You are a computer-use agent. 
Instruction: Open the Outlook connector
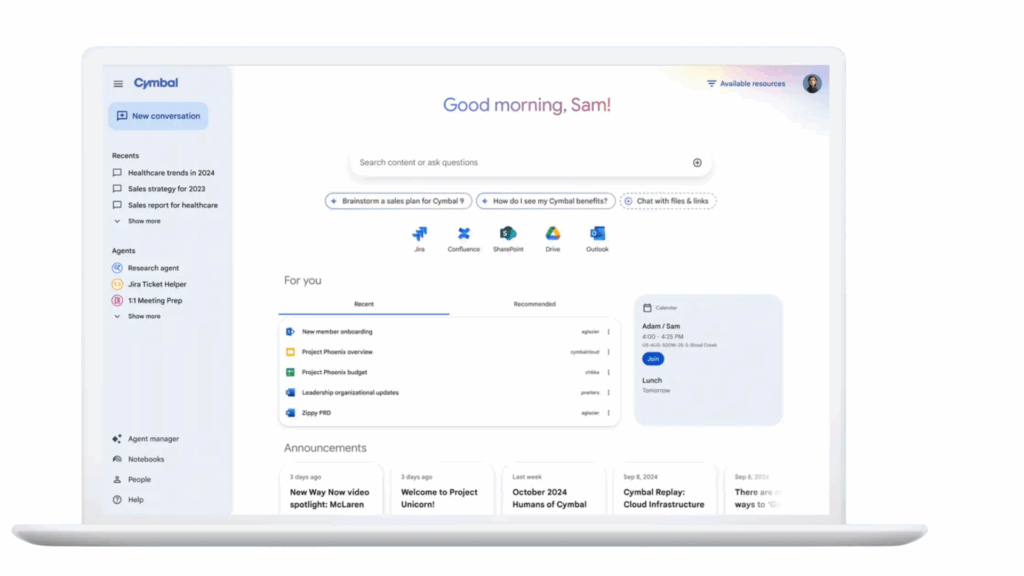(x=597, y=238)
